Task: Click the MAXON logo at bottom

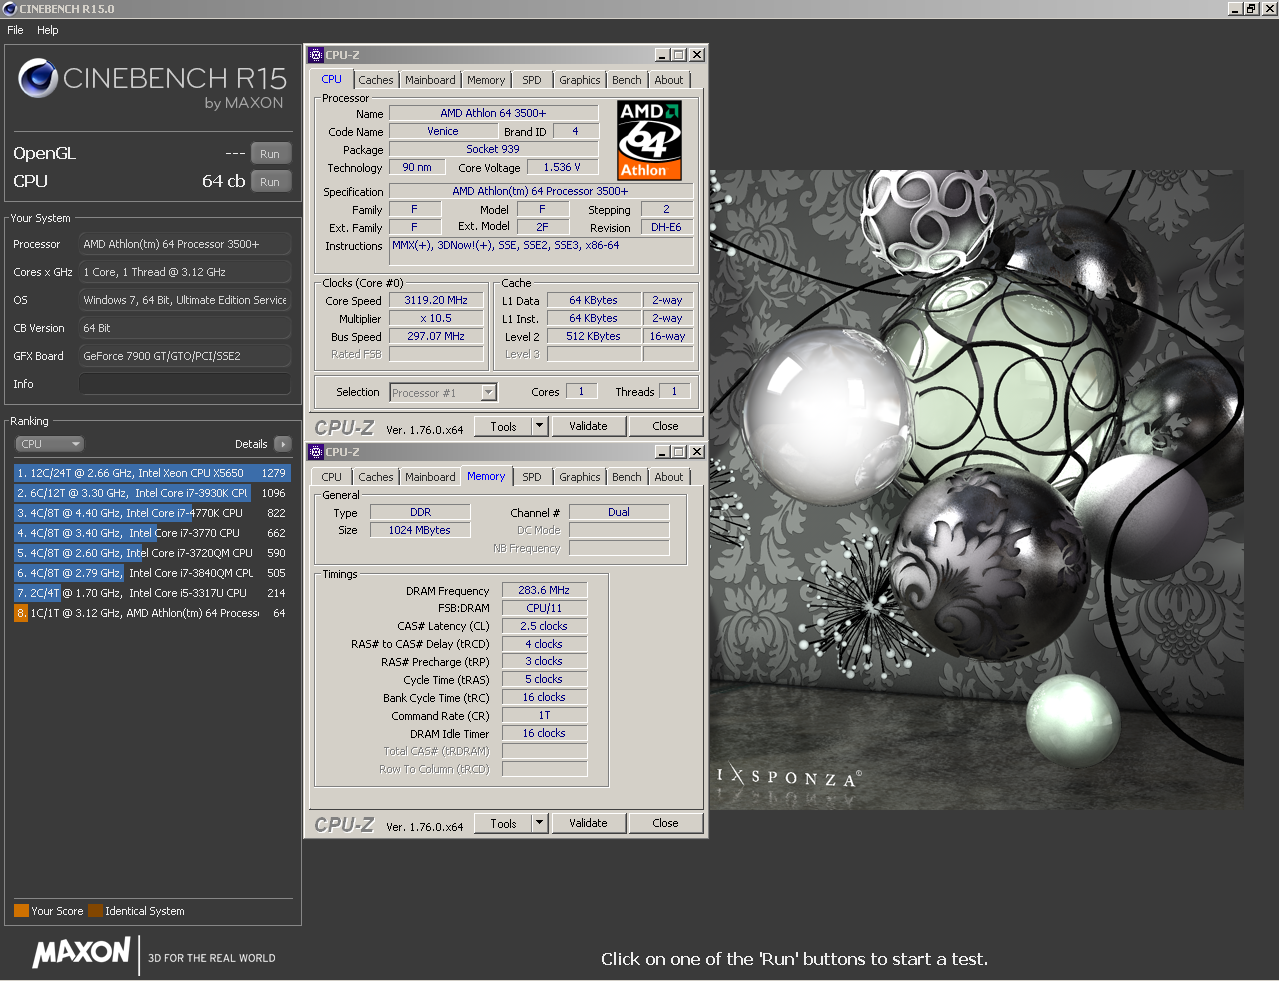Action: (82, 952)
